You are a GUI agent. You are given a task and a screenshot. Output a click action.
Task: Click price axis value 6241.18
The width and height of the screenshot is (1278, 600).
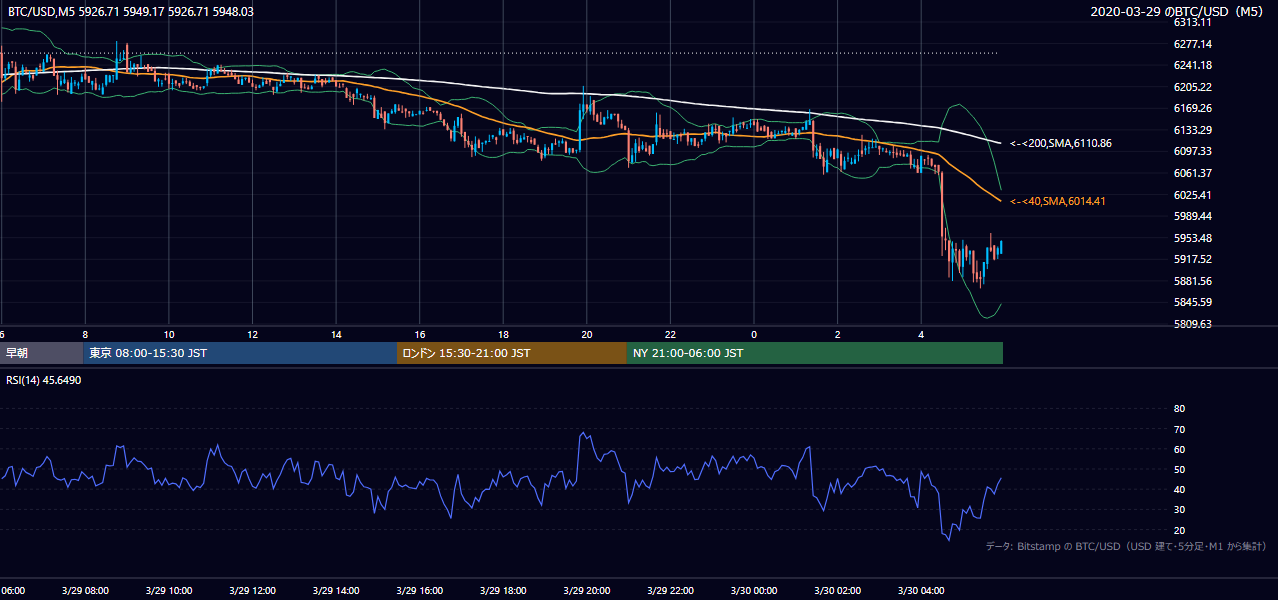(x=1192, y=65)
